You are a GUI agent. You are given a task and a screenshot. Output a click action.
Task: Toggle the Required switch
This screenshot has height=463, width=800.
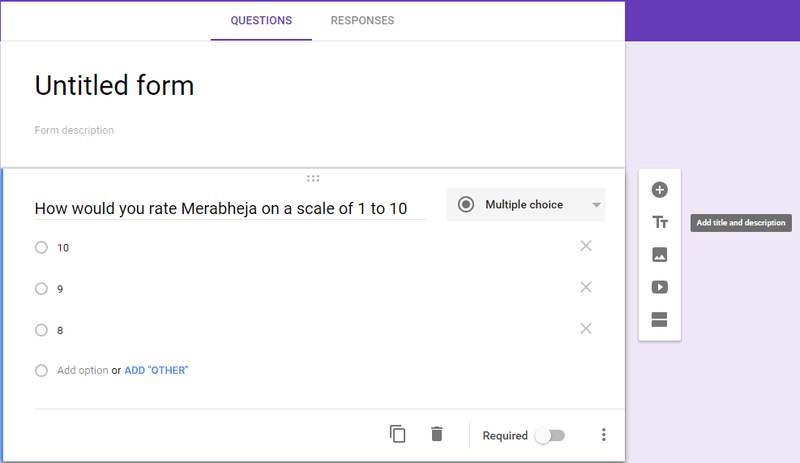[x=549, y=435]
